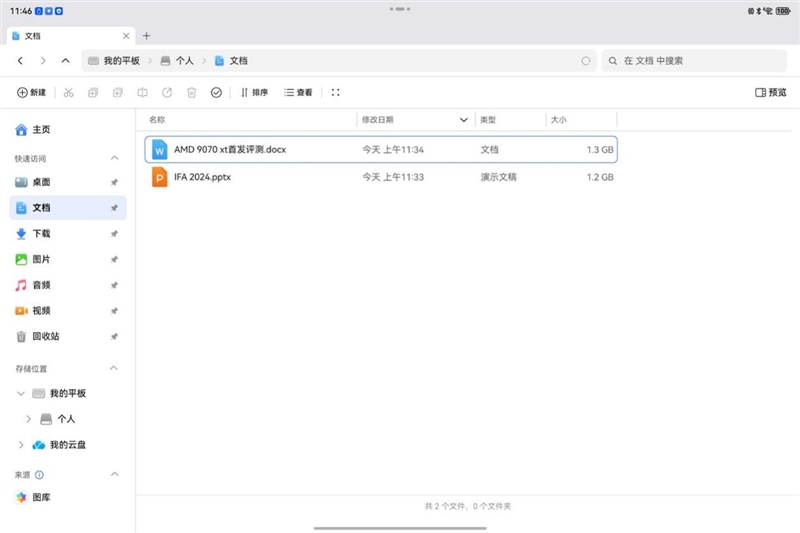Collapse the 快速访问 section
Image resolution: width=800 pixels, height=533 pixels.
click(114, 158)
